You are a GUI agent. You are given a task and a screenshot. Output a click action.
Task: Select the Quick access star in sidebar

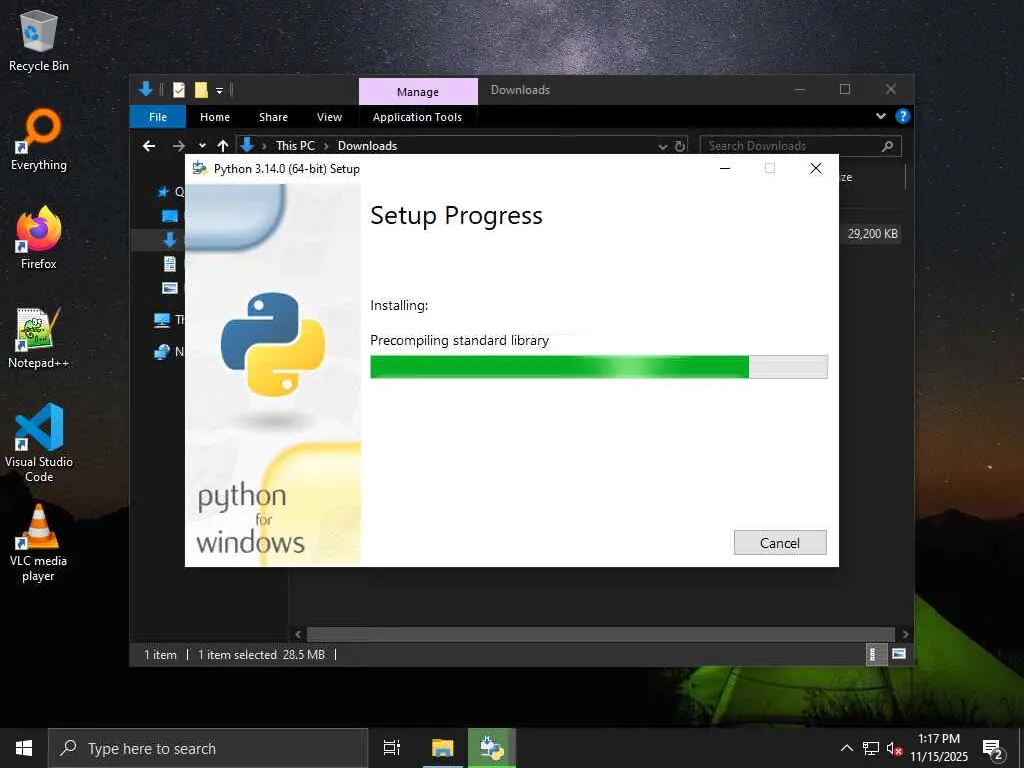click(x=163, y=191)
